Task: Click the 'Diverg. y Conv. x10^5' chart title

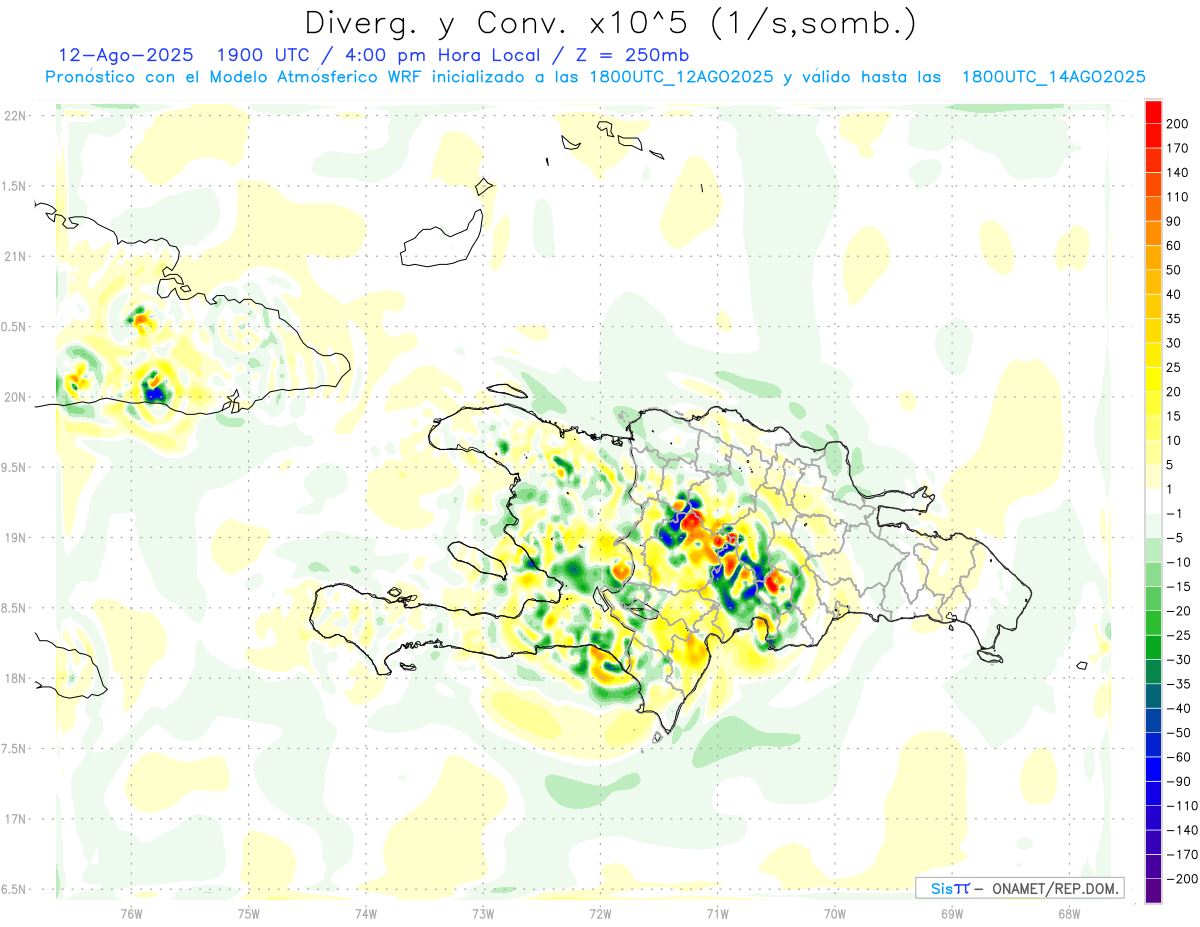Action: pyautogui.click(x=609, y=22)
